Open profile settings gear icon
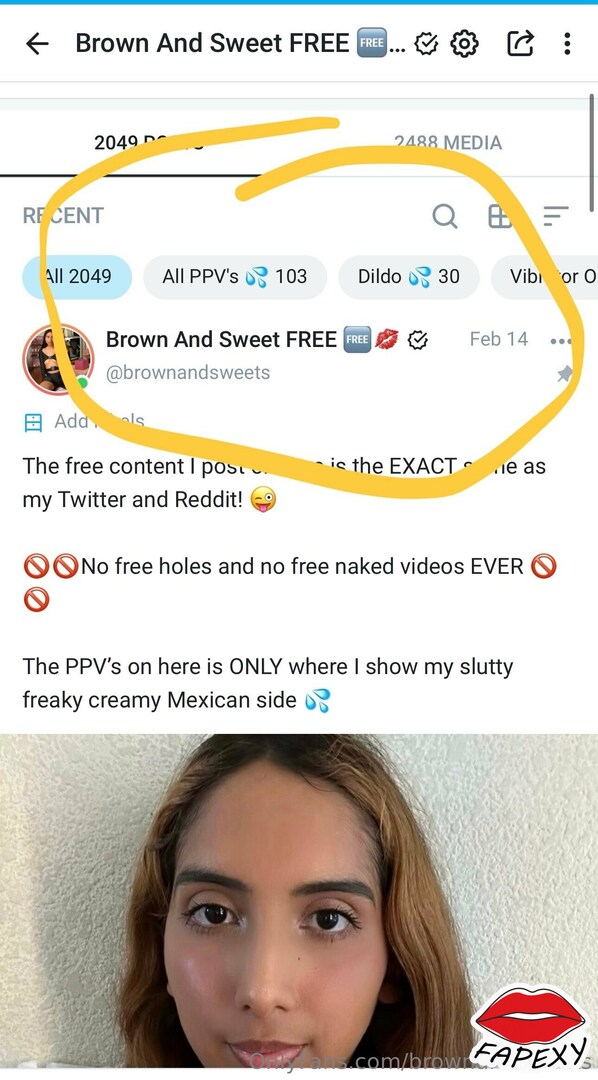The height and width of the screenshot is (1080, 598). (464, 44)
